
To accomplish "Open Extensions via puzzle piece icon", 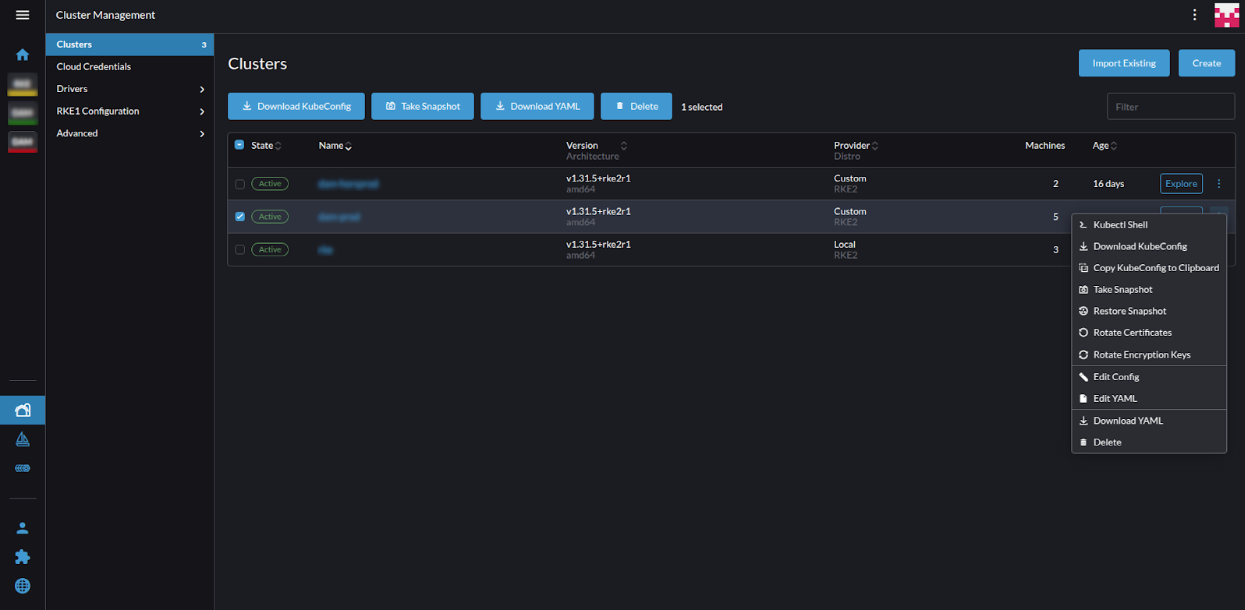I will [x=22, y=557].
